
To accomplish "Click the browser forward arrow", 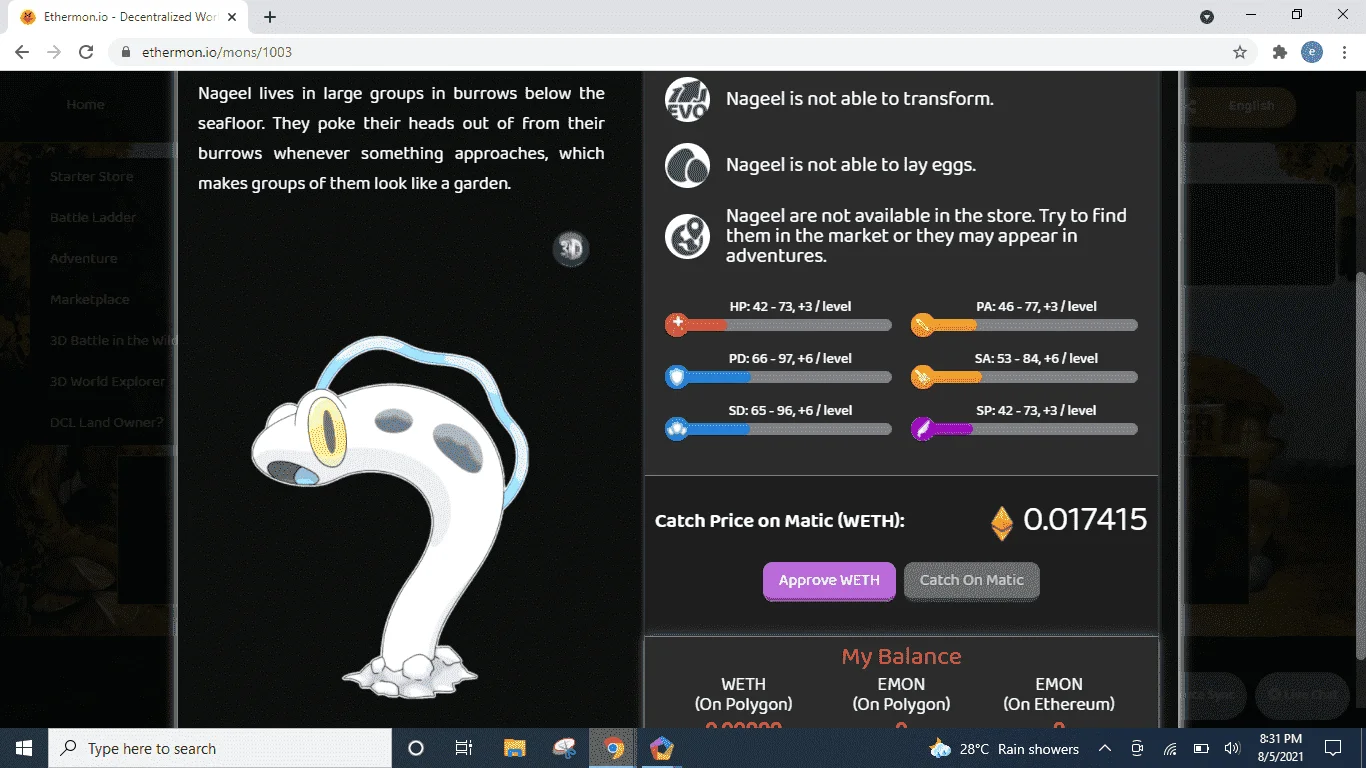I will [54, 52].
